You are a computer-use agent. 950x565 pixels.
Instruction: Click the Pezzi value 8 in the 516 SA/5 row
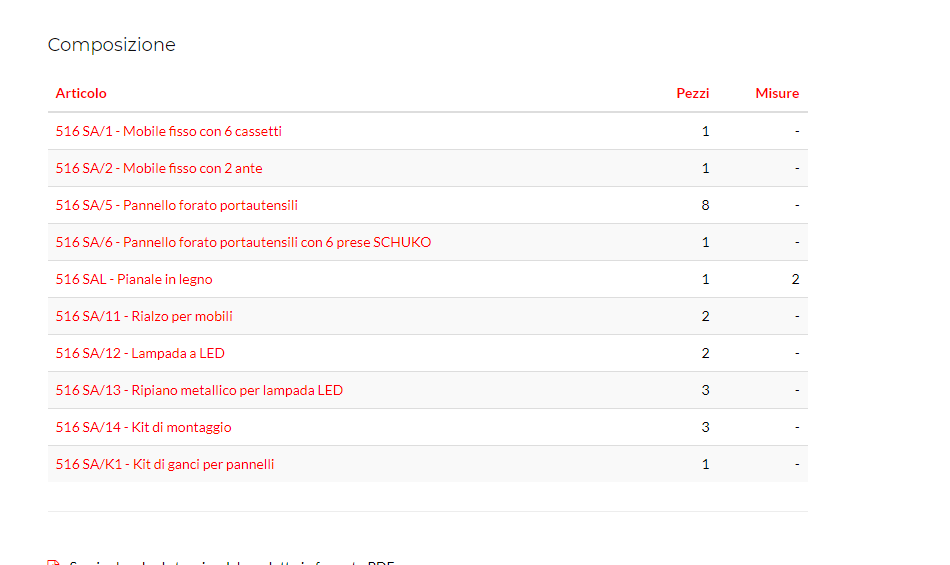pyautogui.click(x=705, y=205)
